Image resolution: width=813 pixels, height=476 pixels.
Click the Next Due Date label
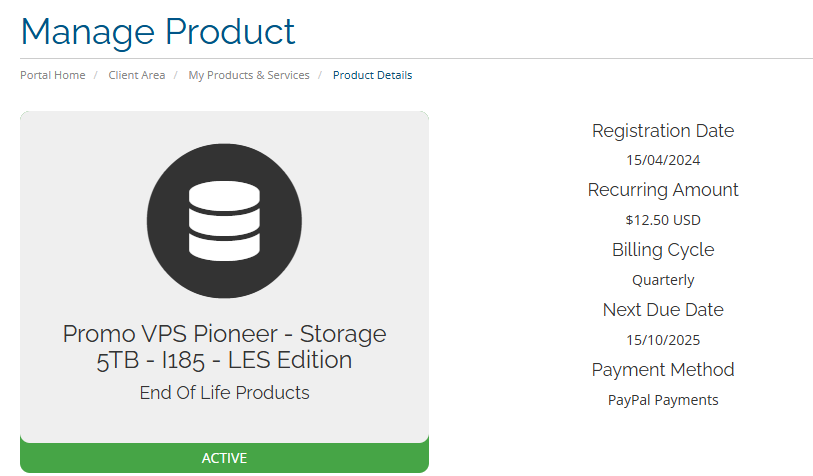(663, 310)
